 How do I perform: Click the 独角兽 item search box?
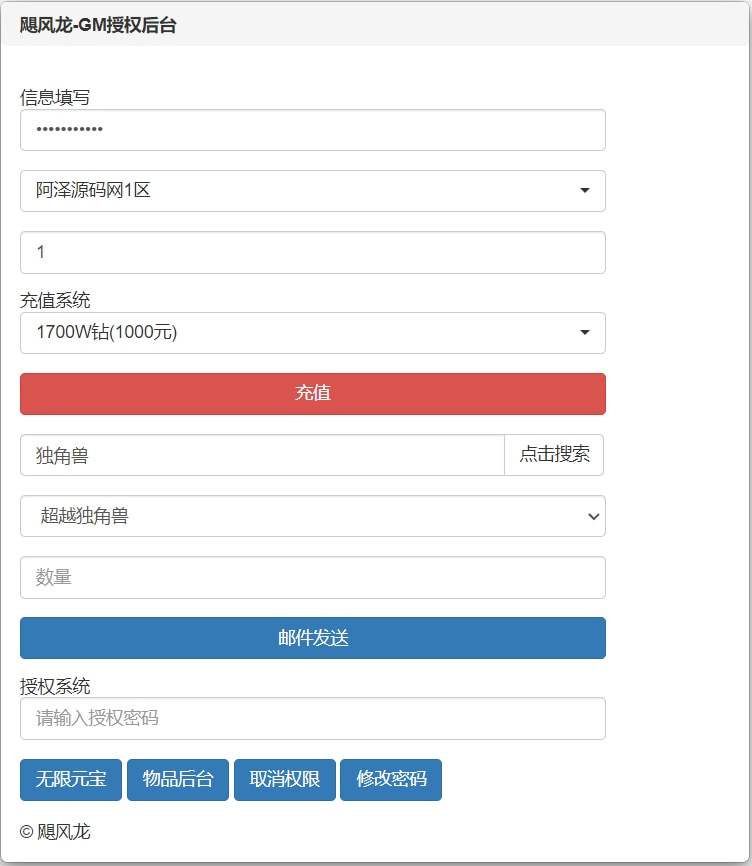(x=262, y=455)
